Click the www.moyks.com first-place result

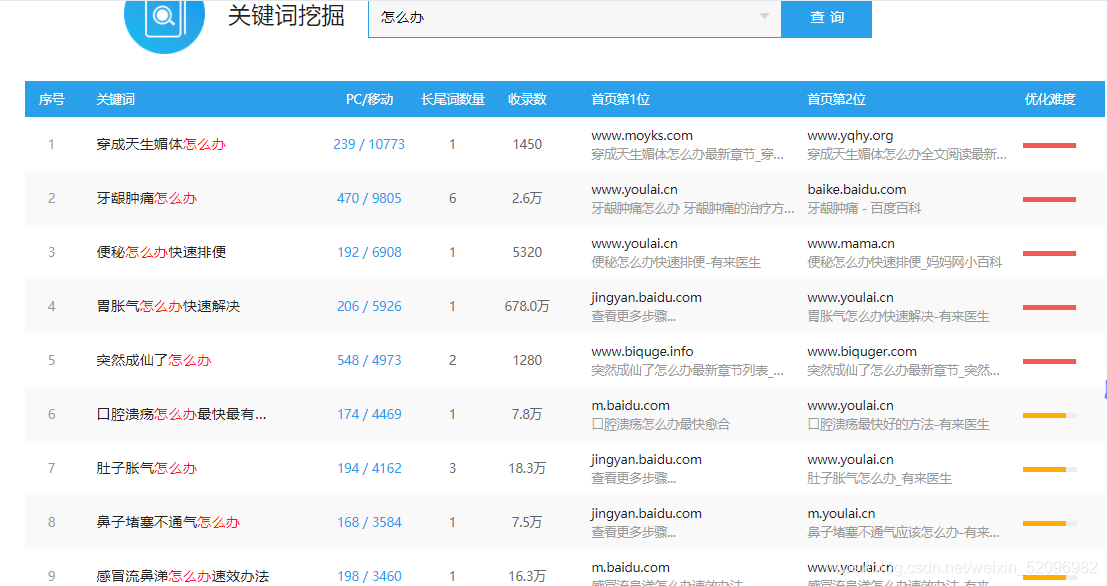[x=642, y=136]
